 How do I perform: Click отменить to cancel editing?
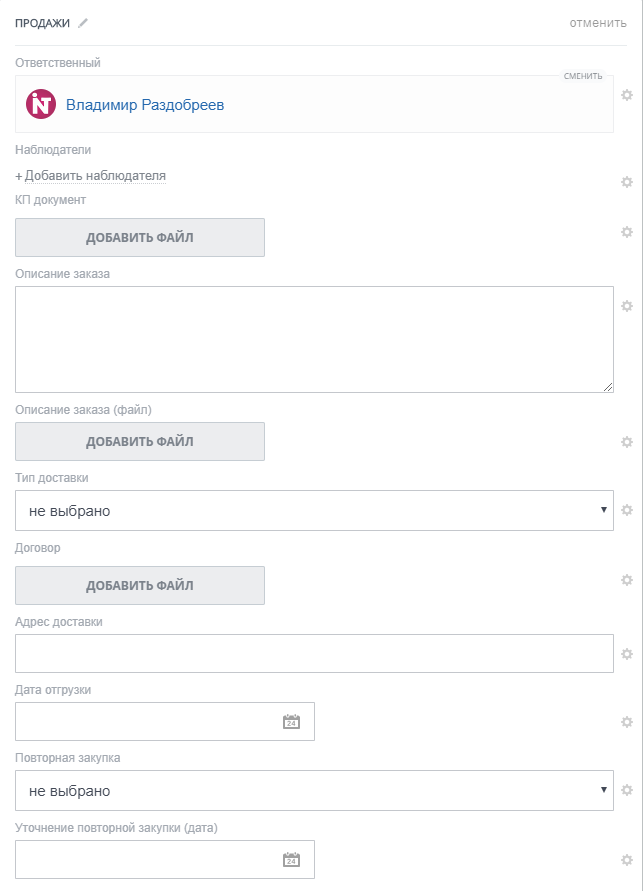[x=598, y=23]
